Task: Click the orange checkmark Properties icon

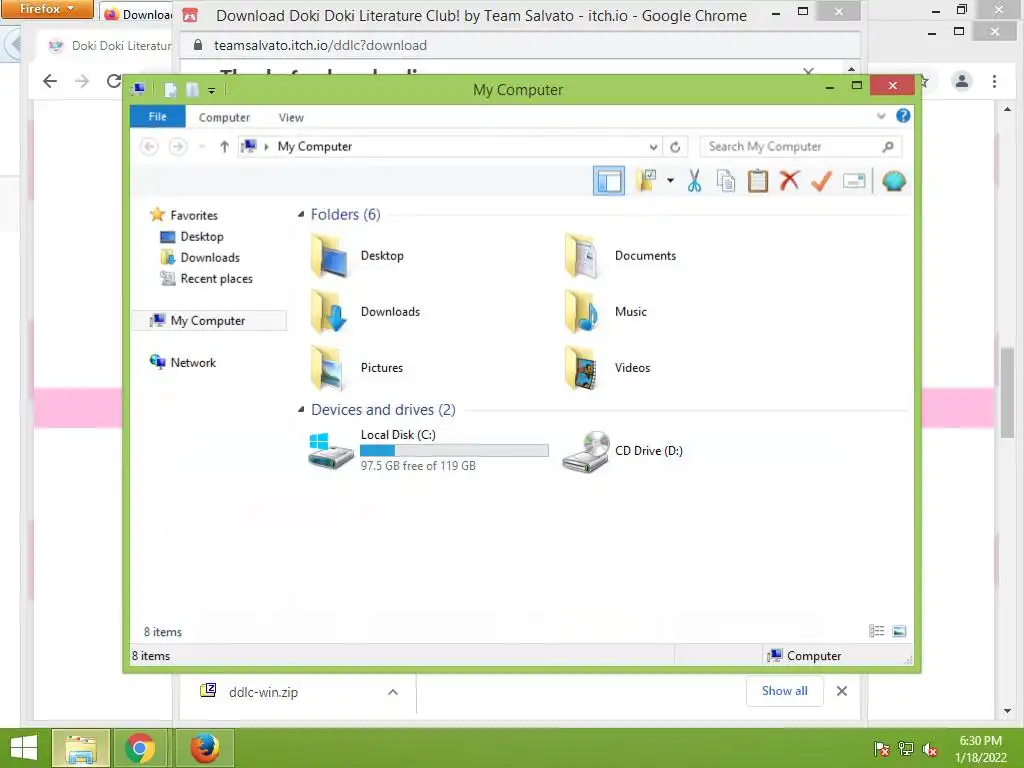Action: pos(822,181)
